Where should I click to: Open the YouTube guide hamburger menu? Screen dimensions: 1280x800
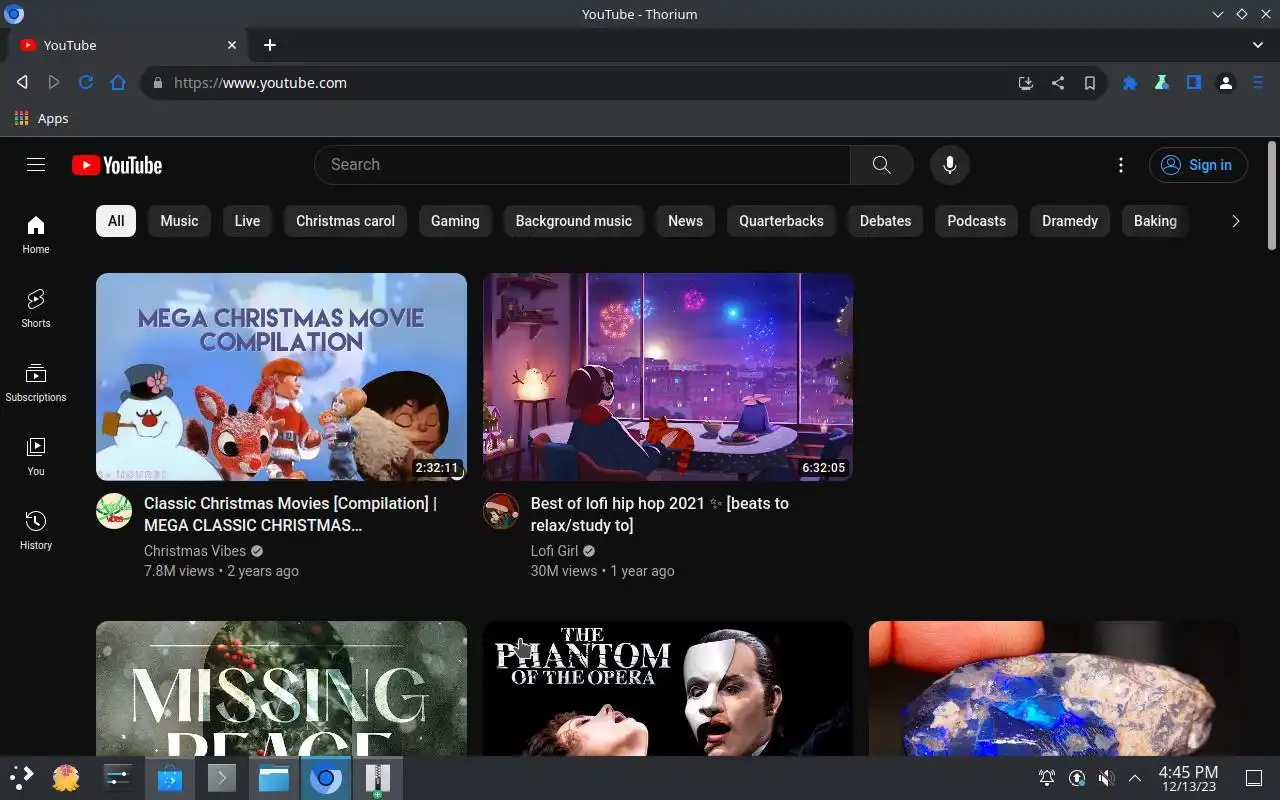(36, 165)
